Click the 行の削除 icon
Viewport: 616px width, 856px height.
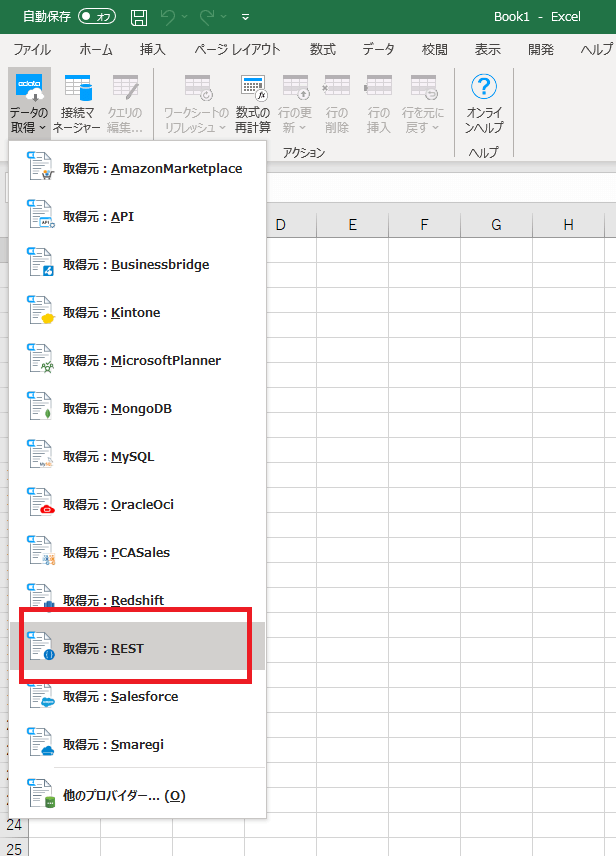pos(337,104)
